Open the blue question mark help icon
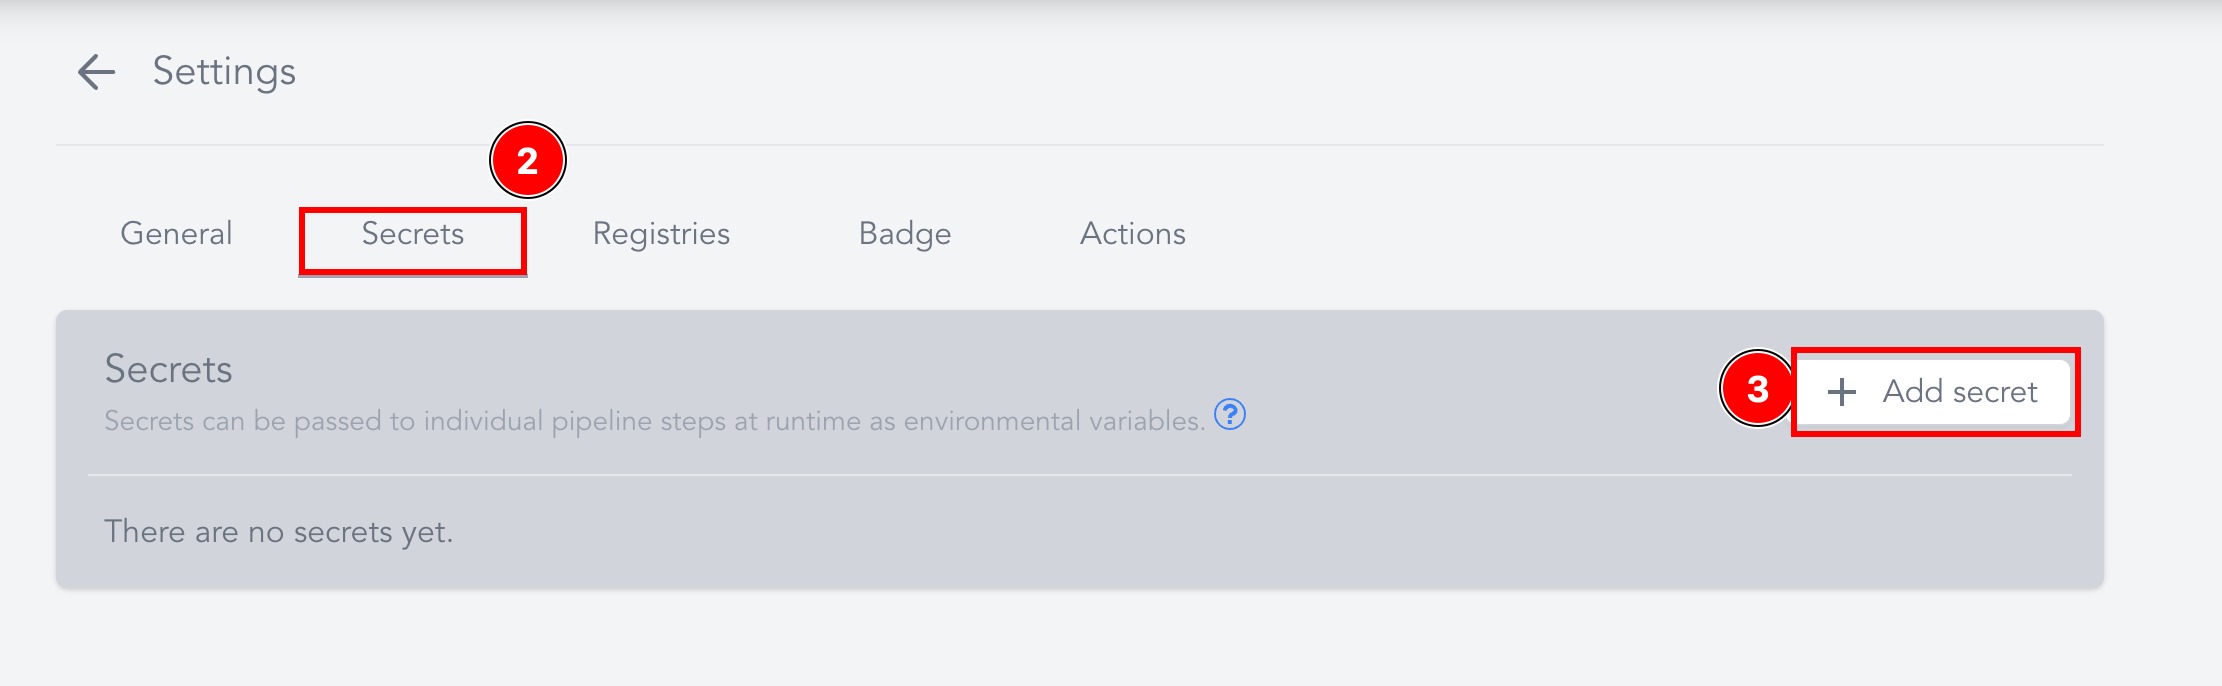 1229,413
